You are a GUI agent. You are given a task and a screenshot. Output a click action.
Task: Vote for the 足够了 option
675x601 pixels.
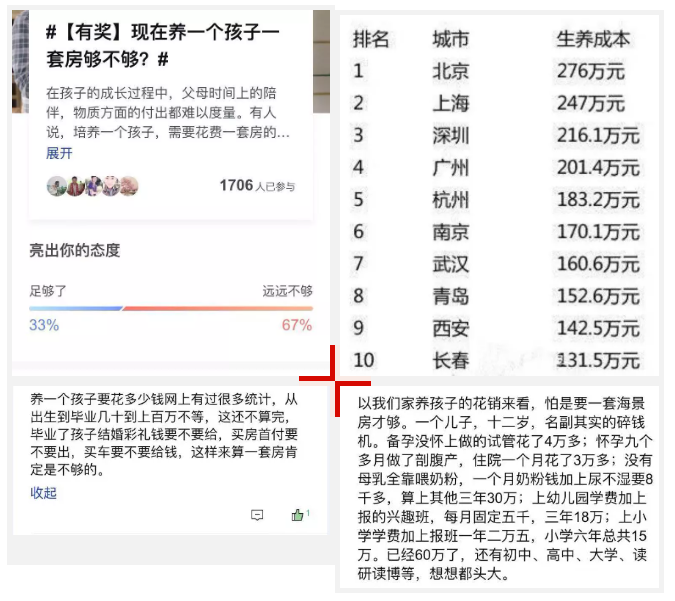46,291
